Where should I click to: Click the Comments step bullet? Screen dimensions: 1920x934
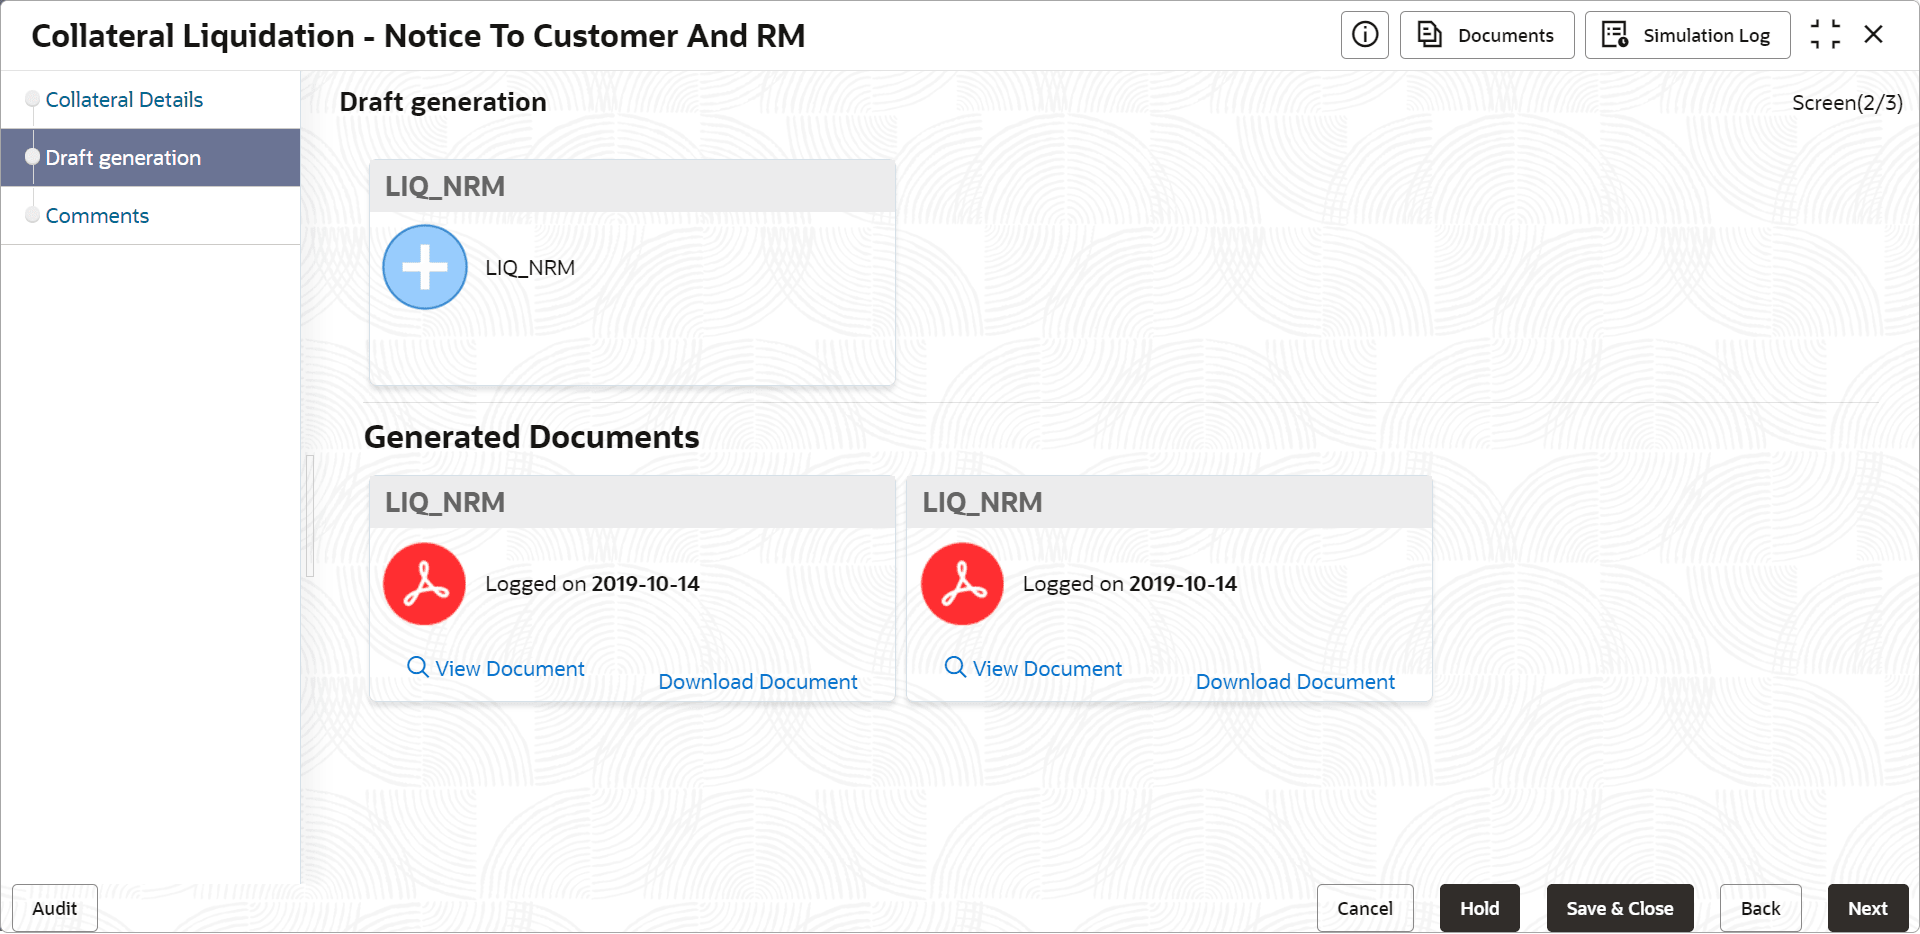[32, 215]
